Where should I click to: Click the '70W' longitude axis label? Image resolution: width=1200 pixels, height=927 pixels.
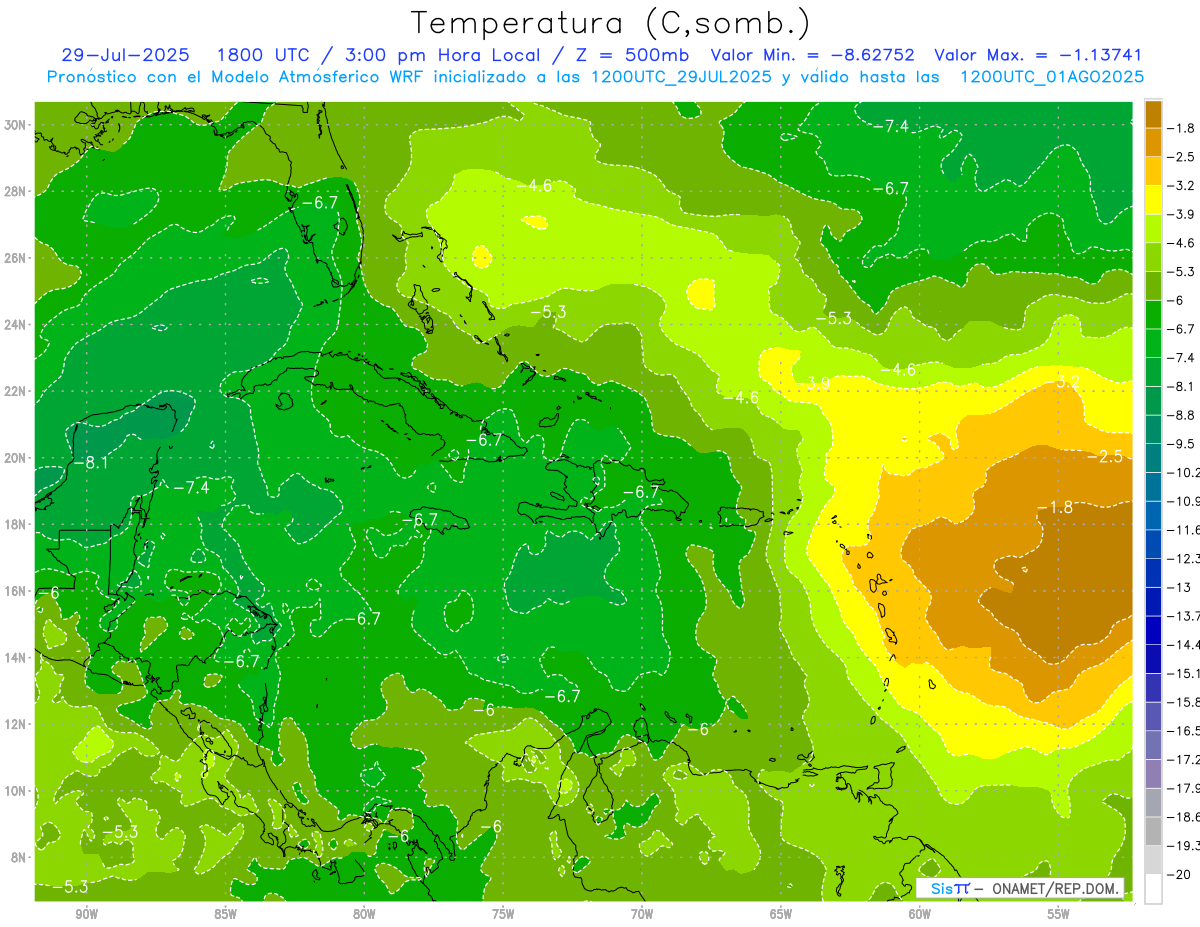[642, 914]
